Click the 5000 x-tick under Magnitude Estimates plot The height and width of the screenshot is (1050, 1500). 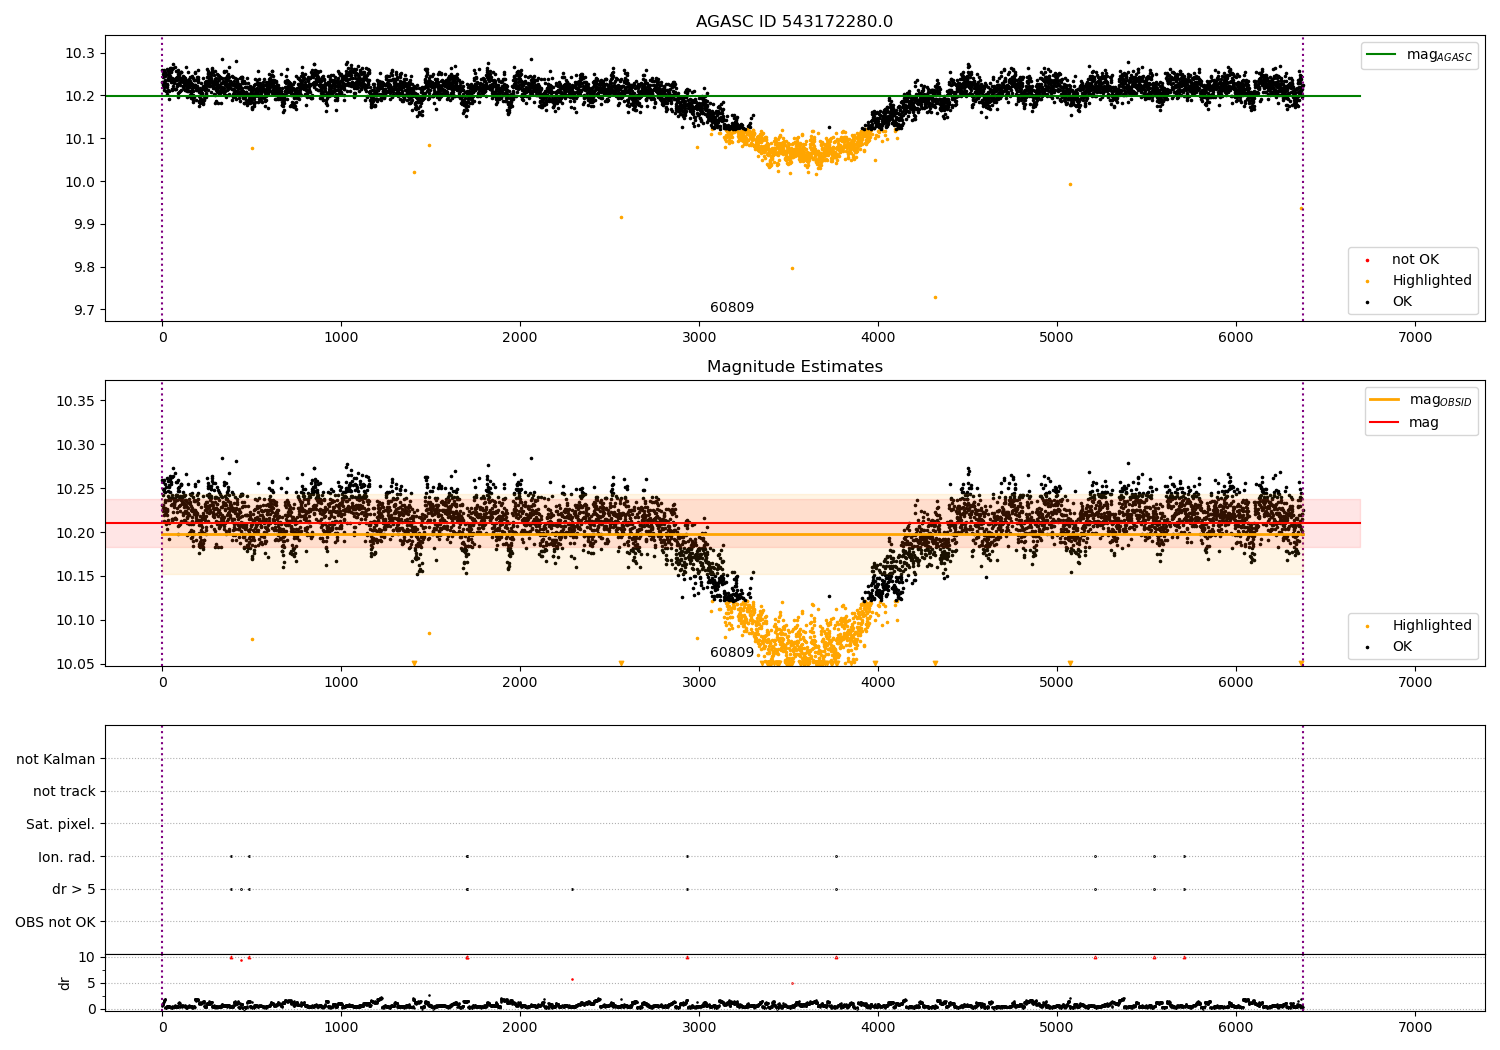point(1057,683)
